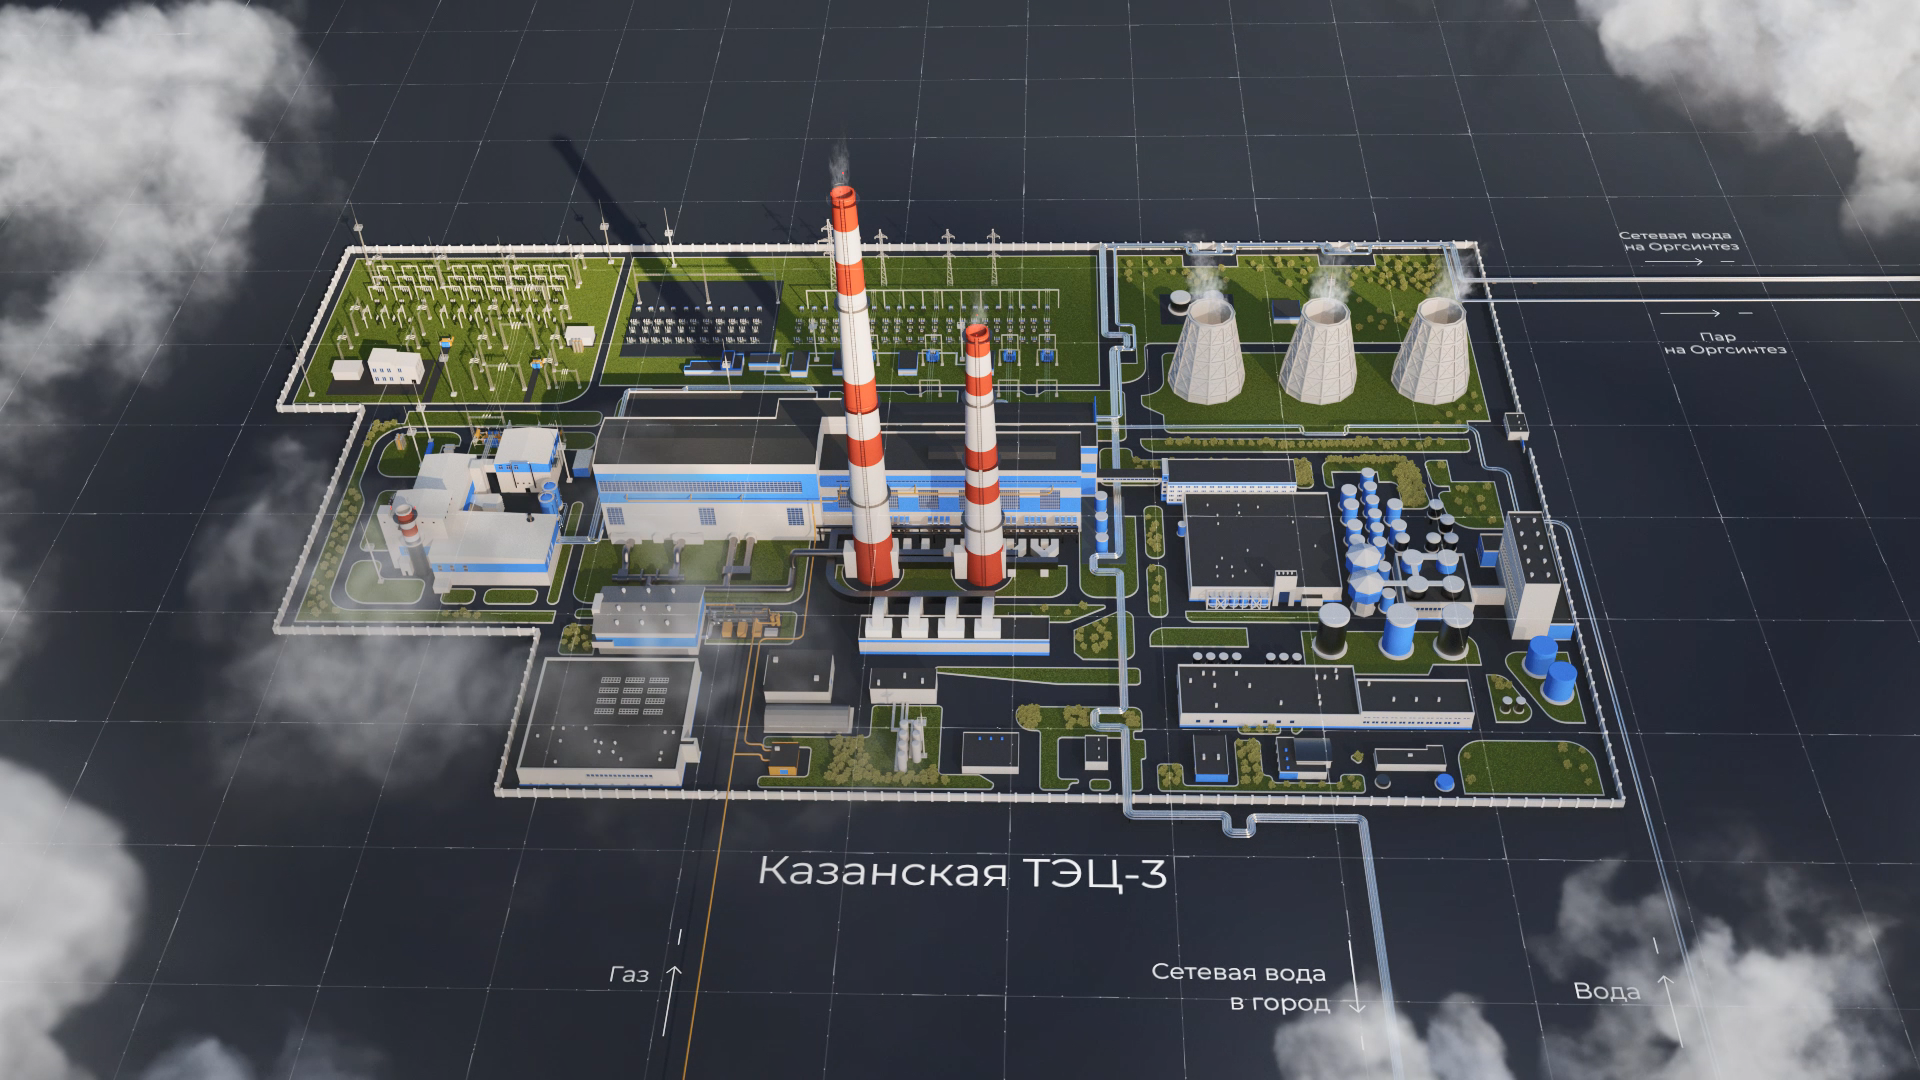Screen dimensions: 1920x1080
Task: Click the tall red-white striped chimney
Action: pos(861,385)
